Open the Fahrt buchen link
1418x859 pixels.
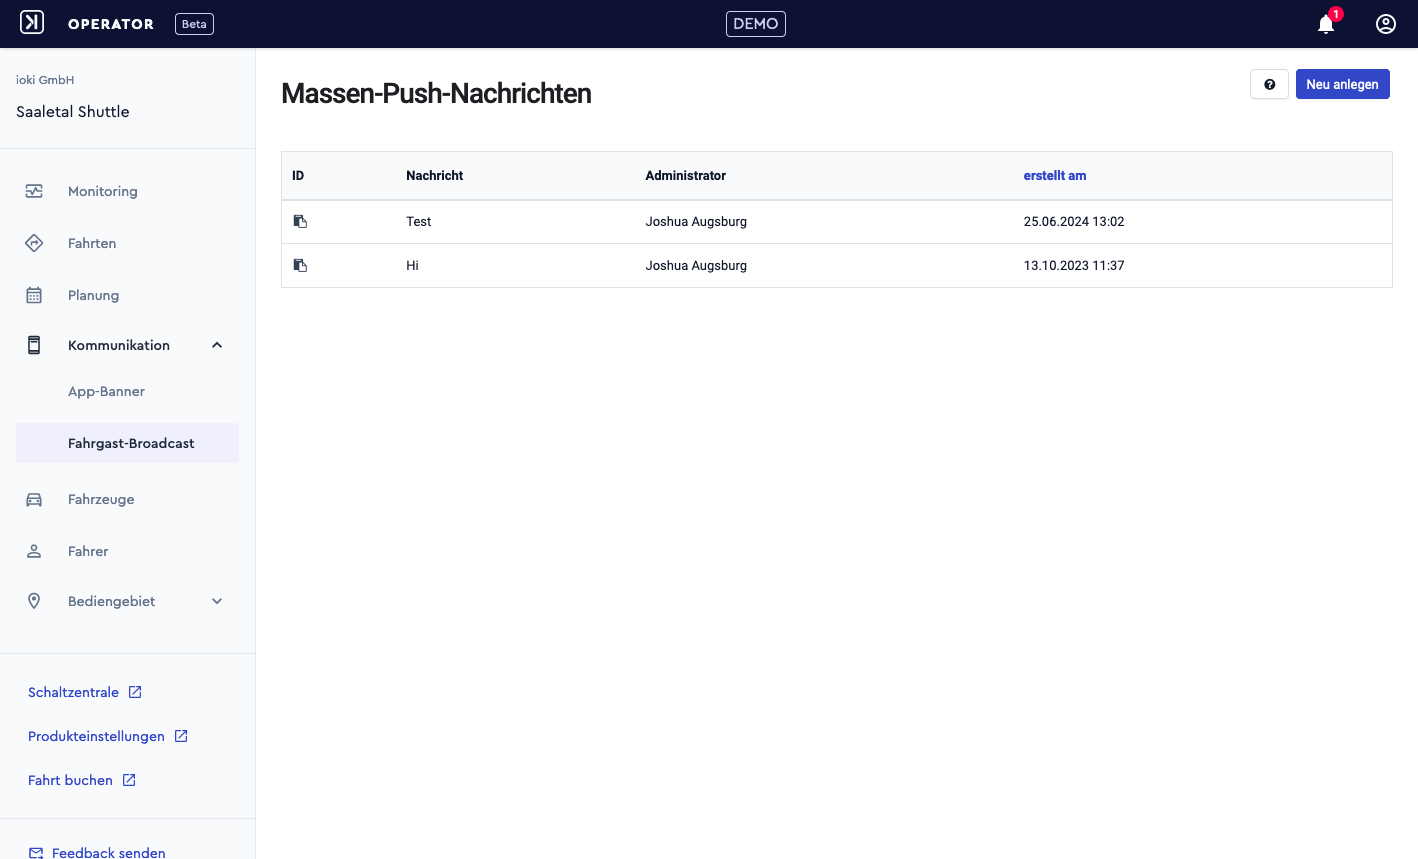tap(70, 780)
